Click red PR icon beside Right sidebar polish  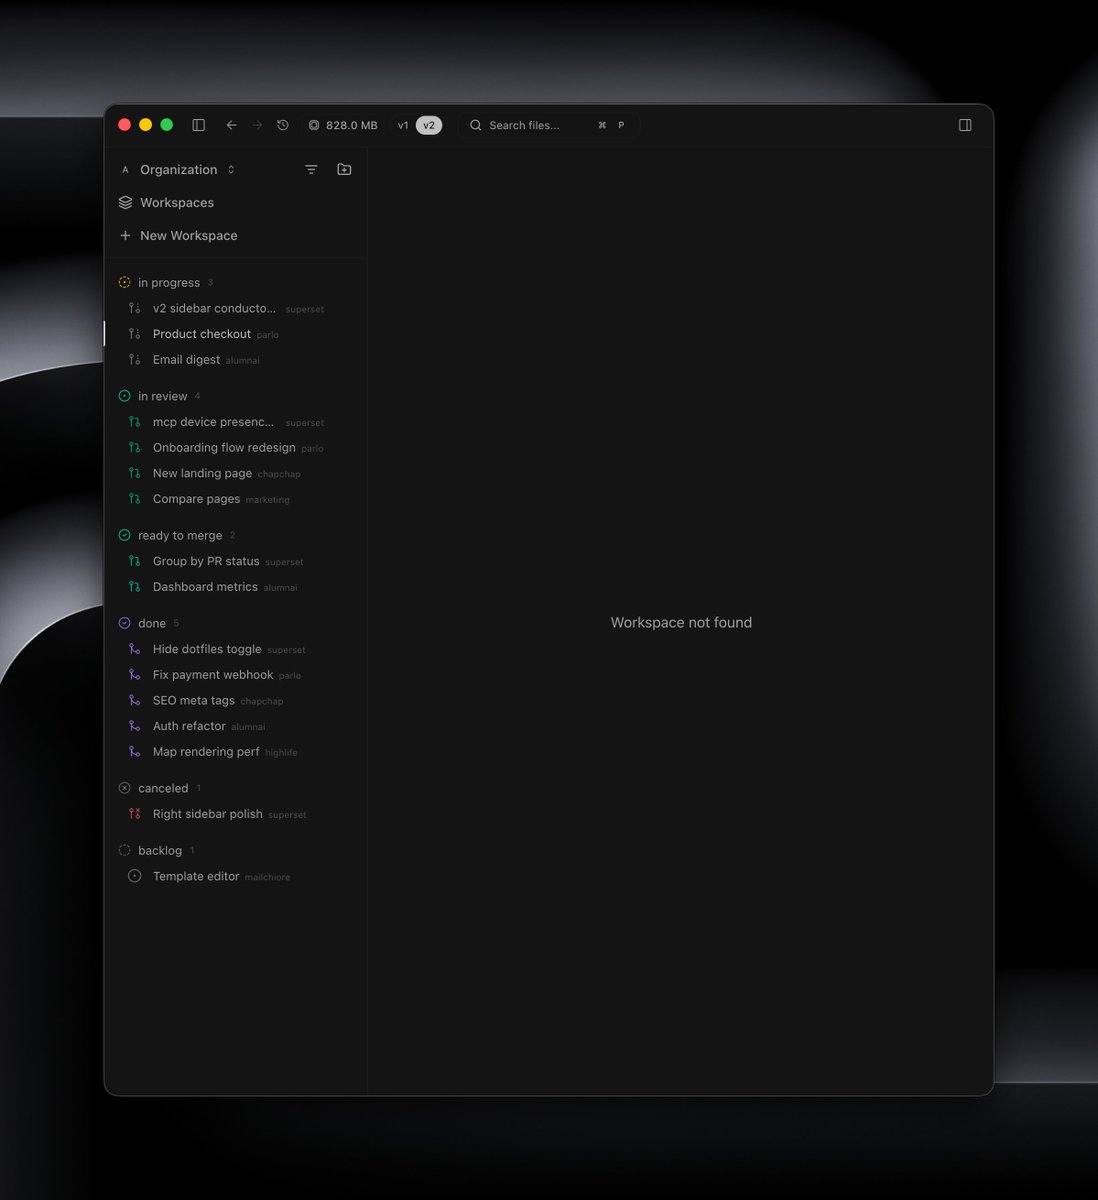coord(135,814)
